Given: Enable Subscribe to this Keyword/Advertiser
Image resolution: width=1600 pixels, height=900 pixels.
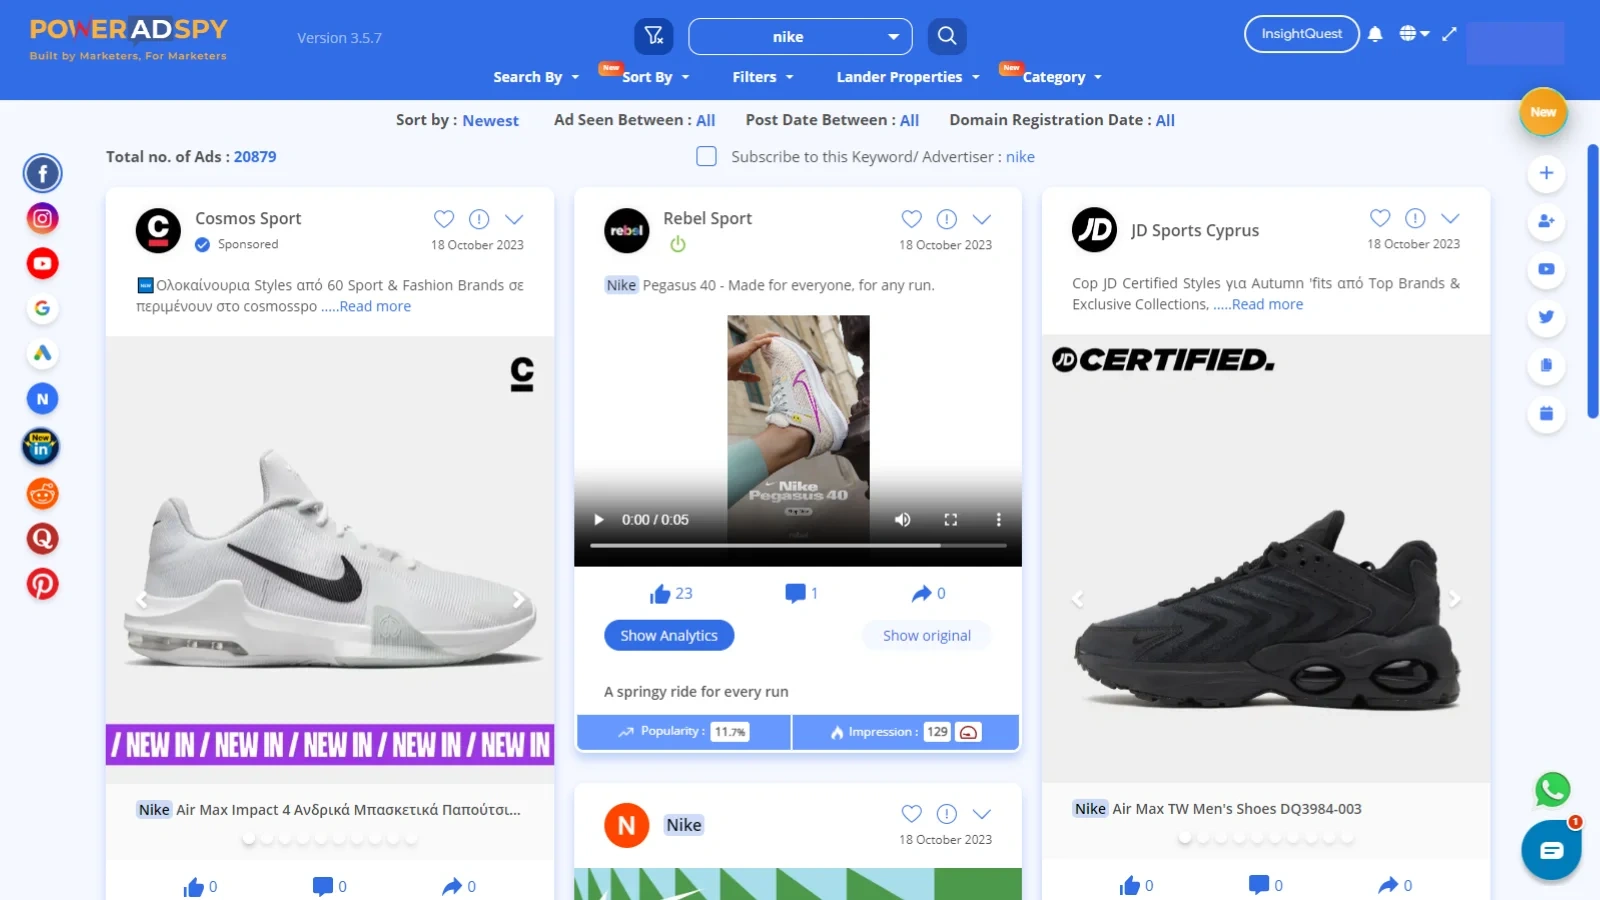Looking at the screenshot, I should pyautogui.click(x=706, y=156).
